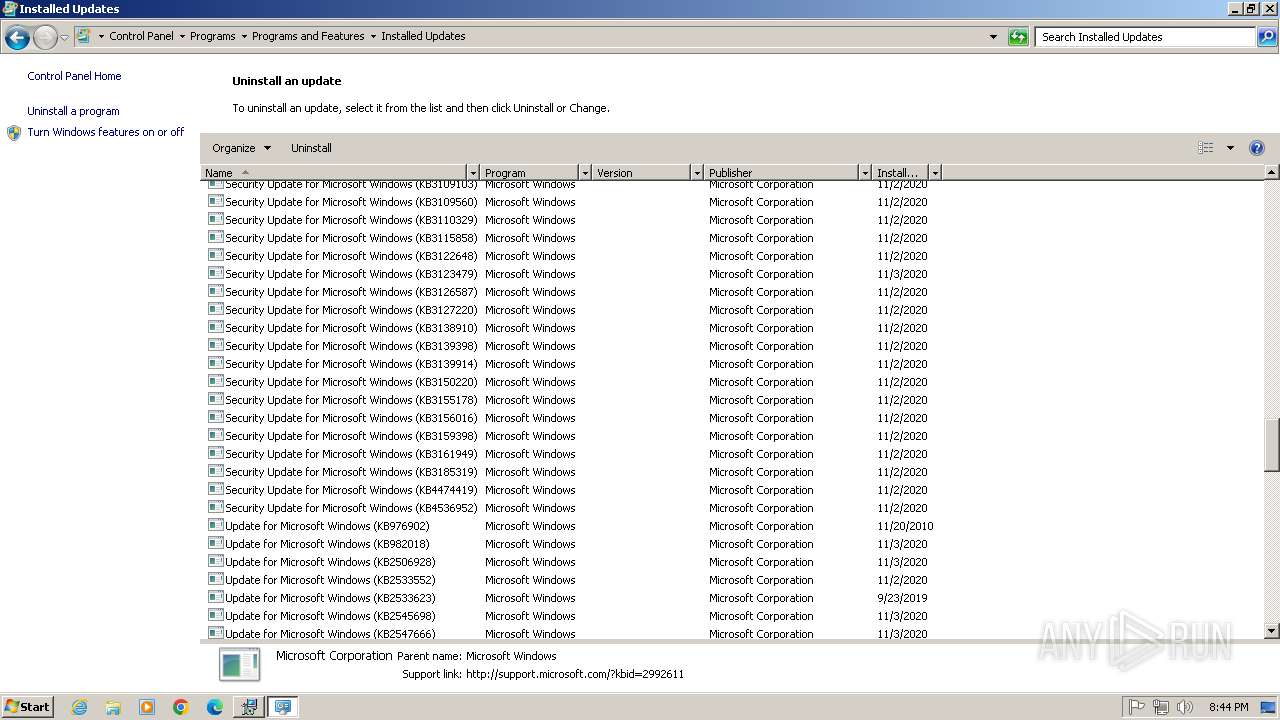Switch to the sixth taskbar application button
Screen dimensions: 1280x720
click(x=248, y=707)
